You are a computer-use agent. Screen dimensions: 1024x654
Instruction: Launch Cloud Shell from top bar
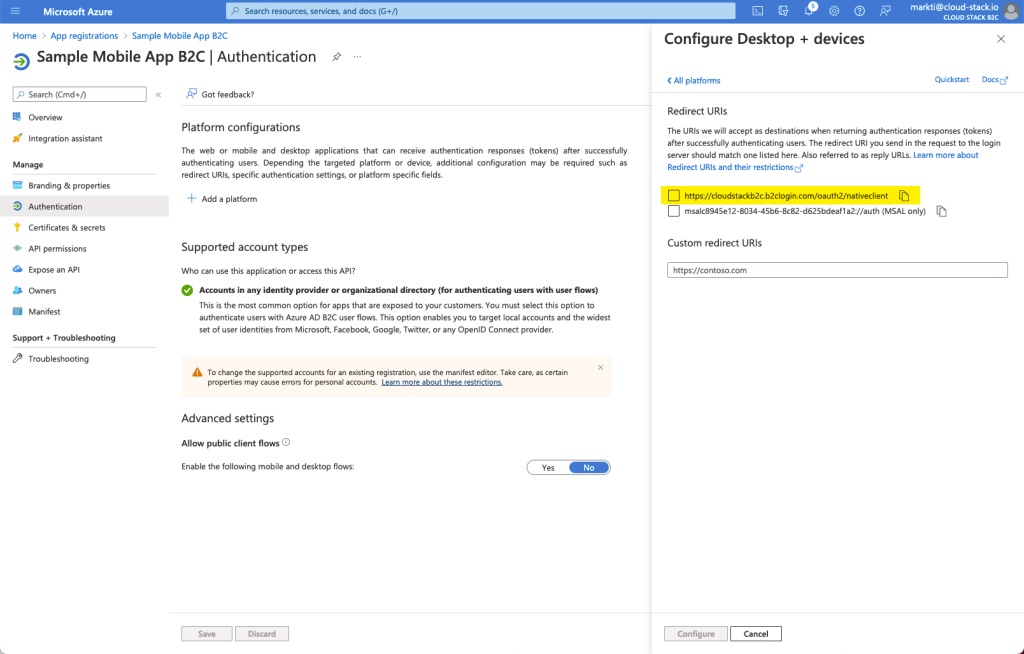pyautogui.click(x=758, y=11)
